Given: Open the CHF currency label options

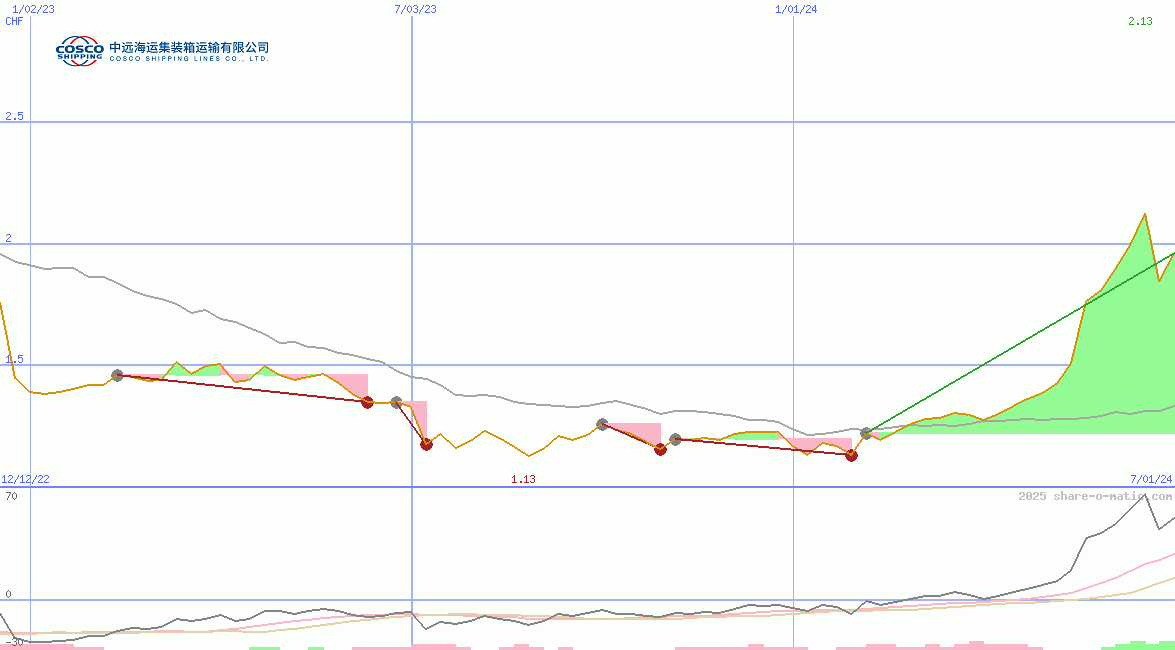Looking at the screenshot, I should [12, 21].
